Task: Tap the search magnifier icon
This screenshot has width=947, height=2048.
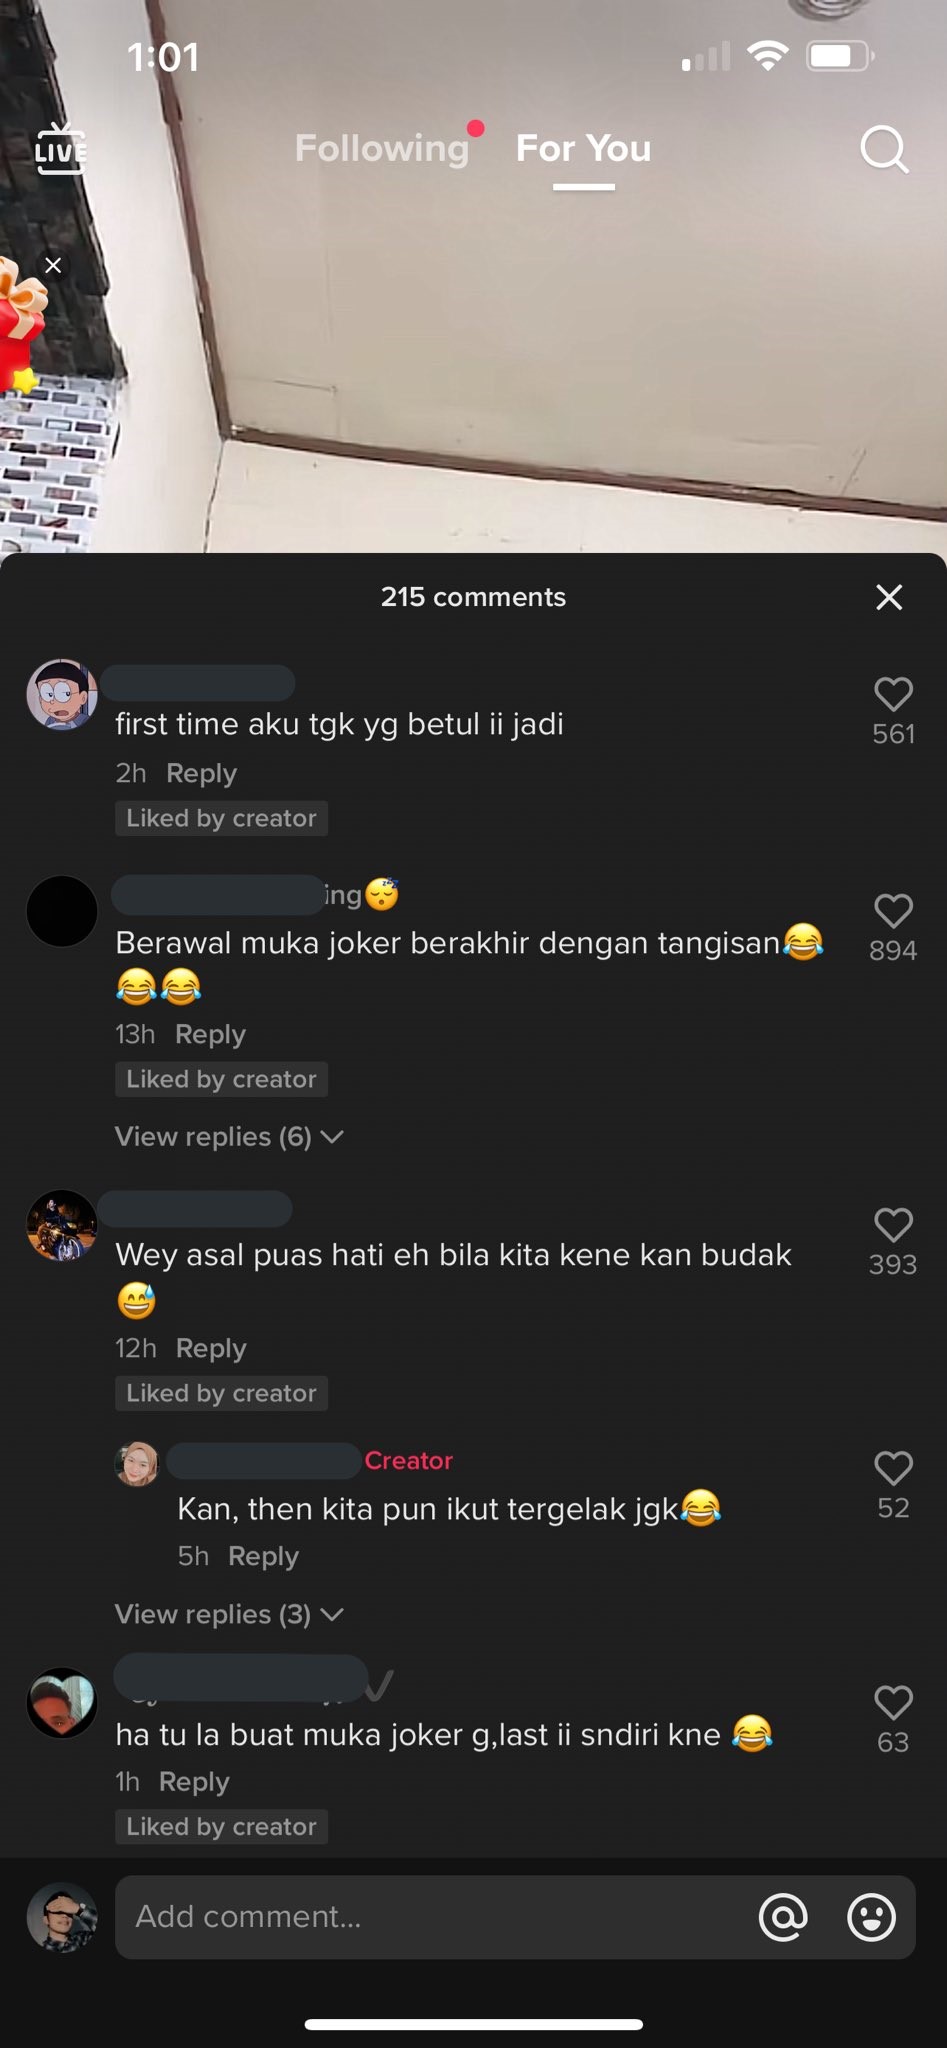Action: point(884,150)
